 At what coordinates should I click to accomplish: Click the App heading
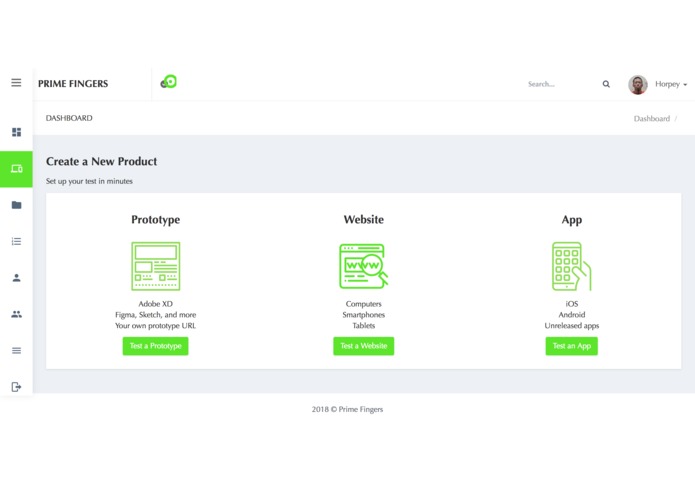click(x=572, y=220)
